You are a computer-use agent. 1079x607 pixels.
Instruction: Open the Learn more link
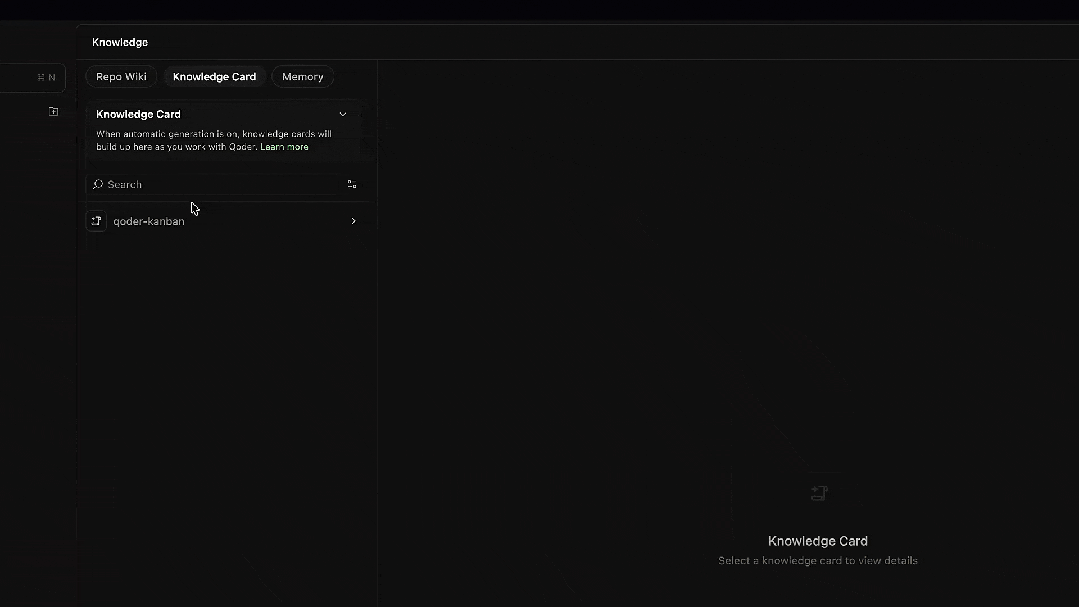point(284,147)
